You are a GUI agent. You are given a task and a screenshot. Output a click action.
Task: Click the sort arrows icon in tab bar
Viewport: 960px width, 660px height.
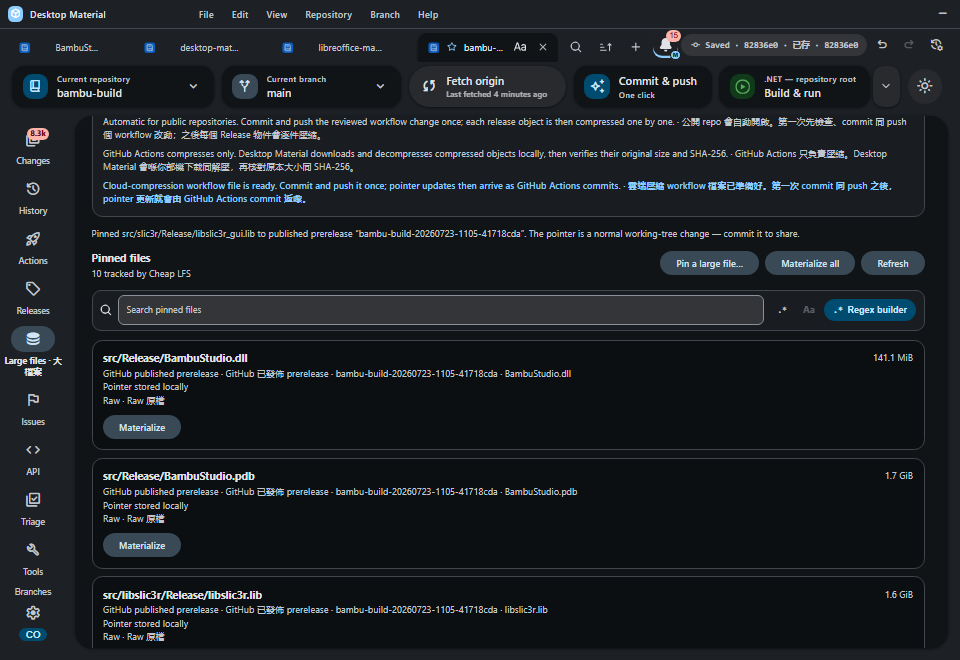606,47
